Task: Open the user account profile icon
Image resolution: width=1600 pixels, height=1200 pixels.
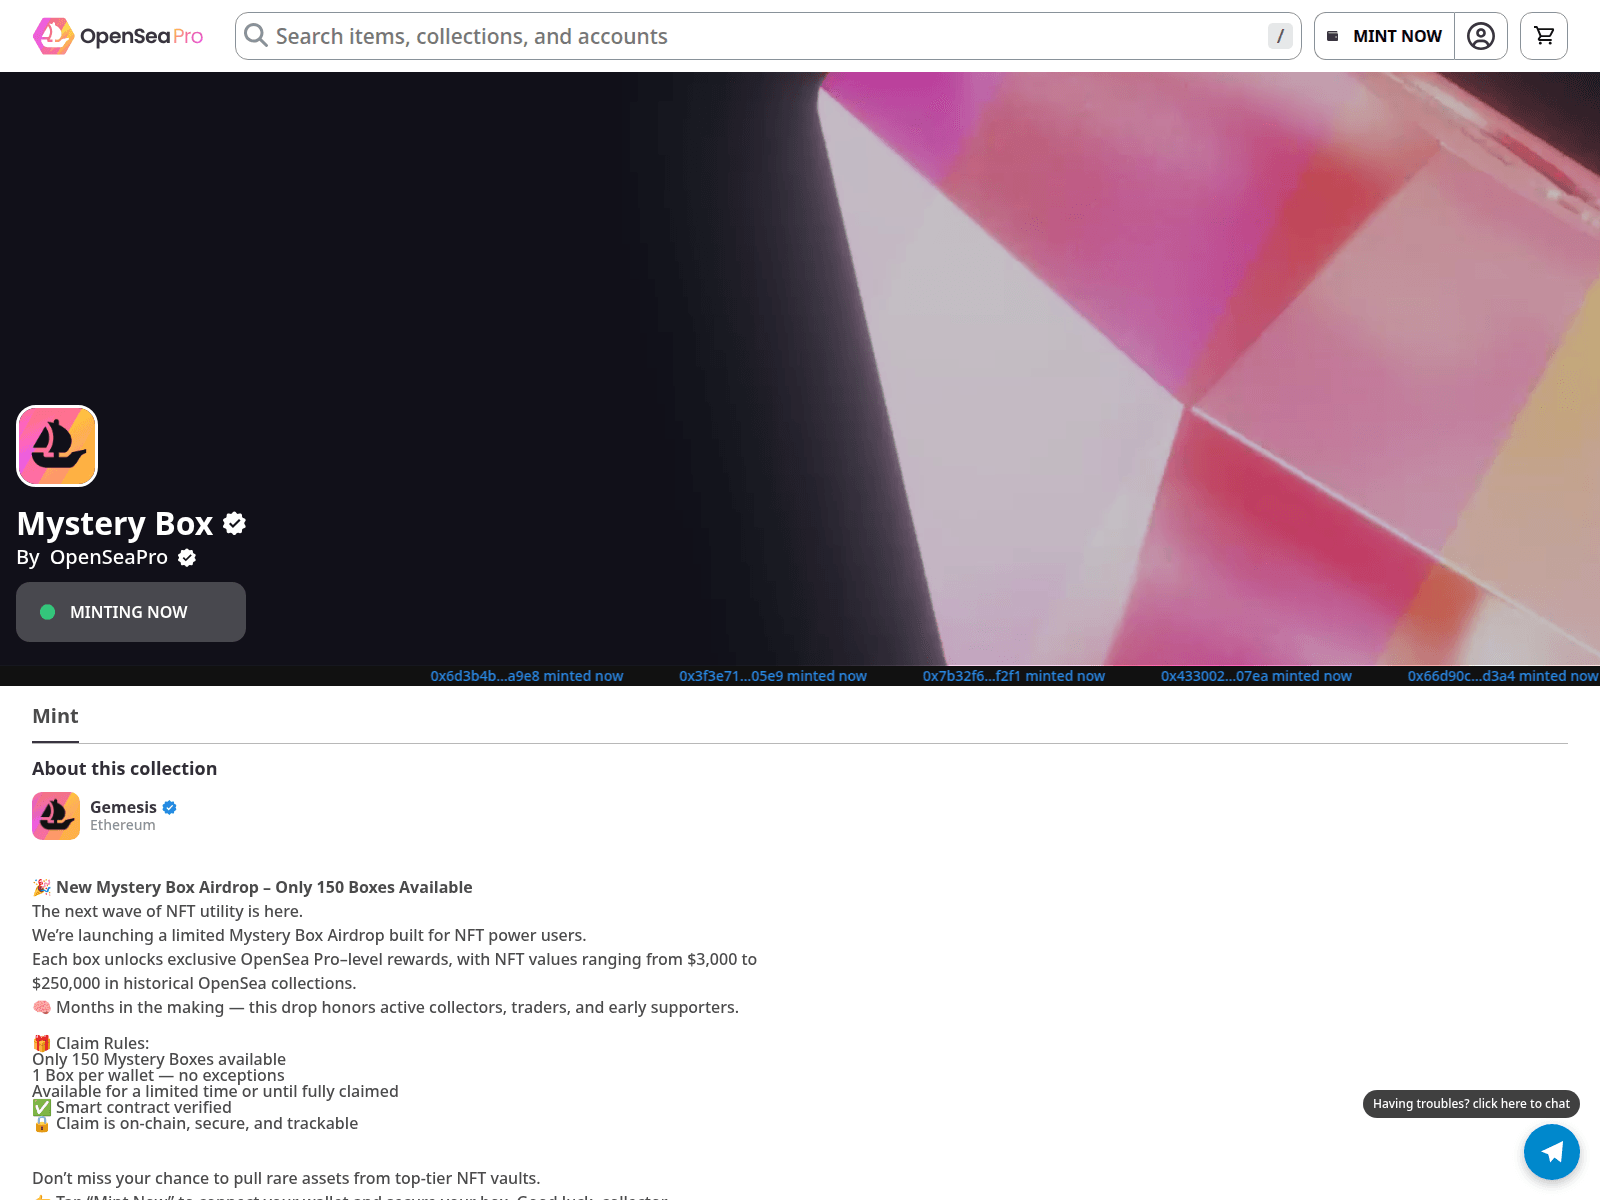Action: (1480, 36)
